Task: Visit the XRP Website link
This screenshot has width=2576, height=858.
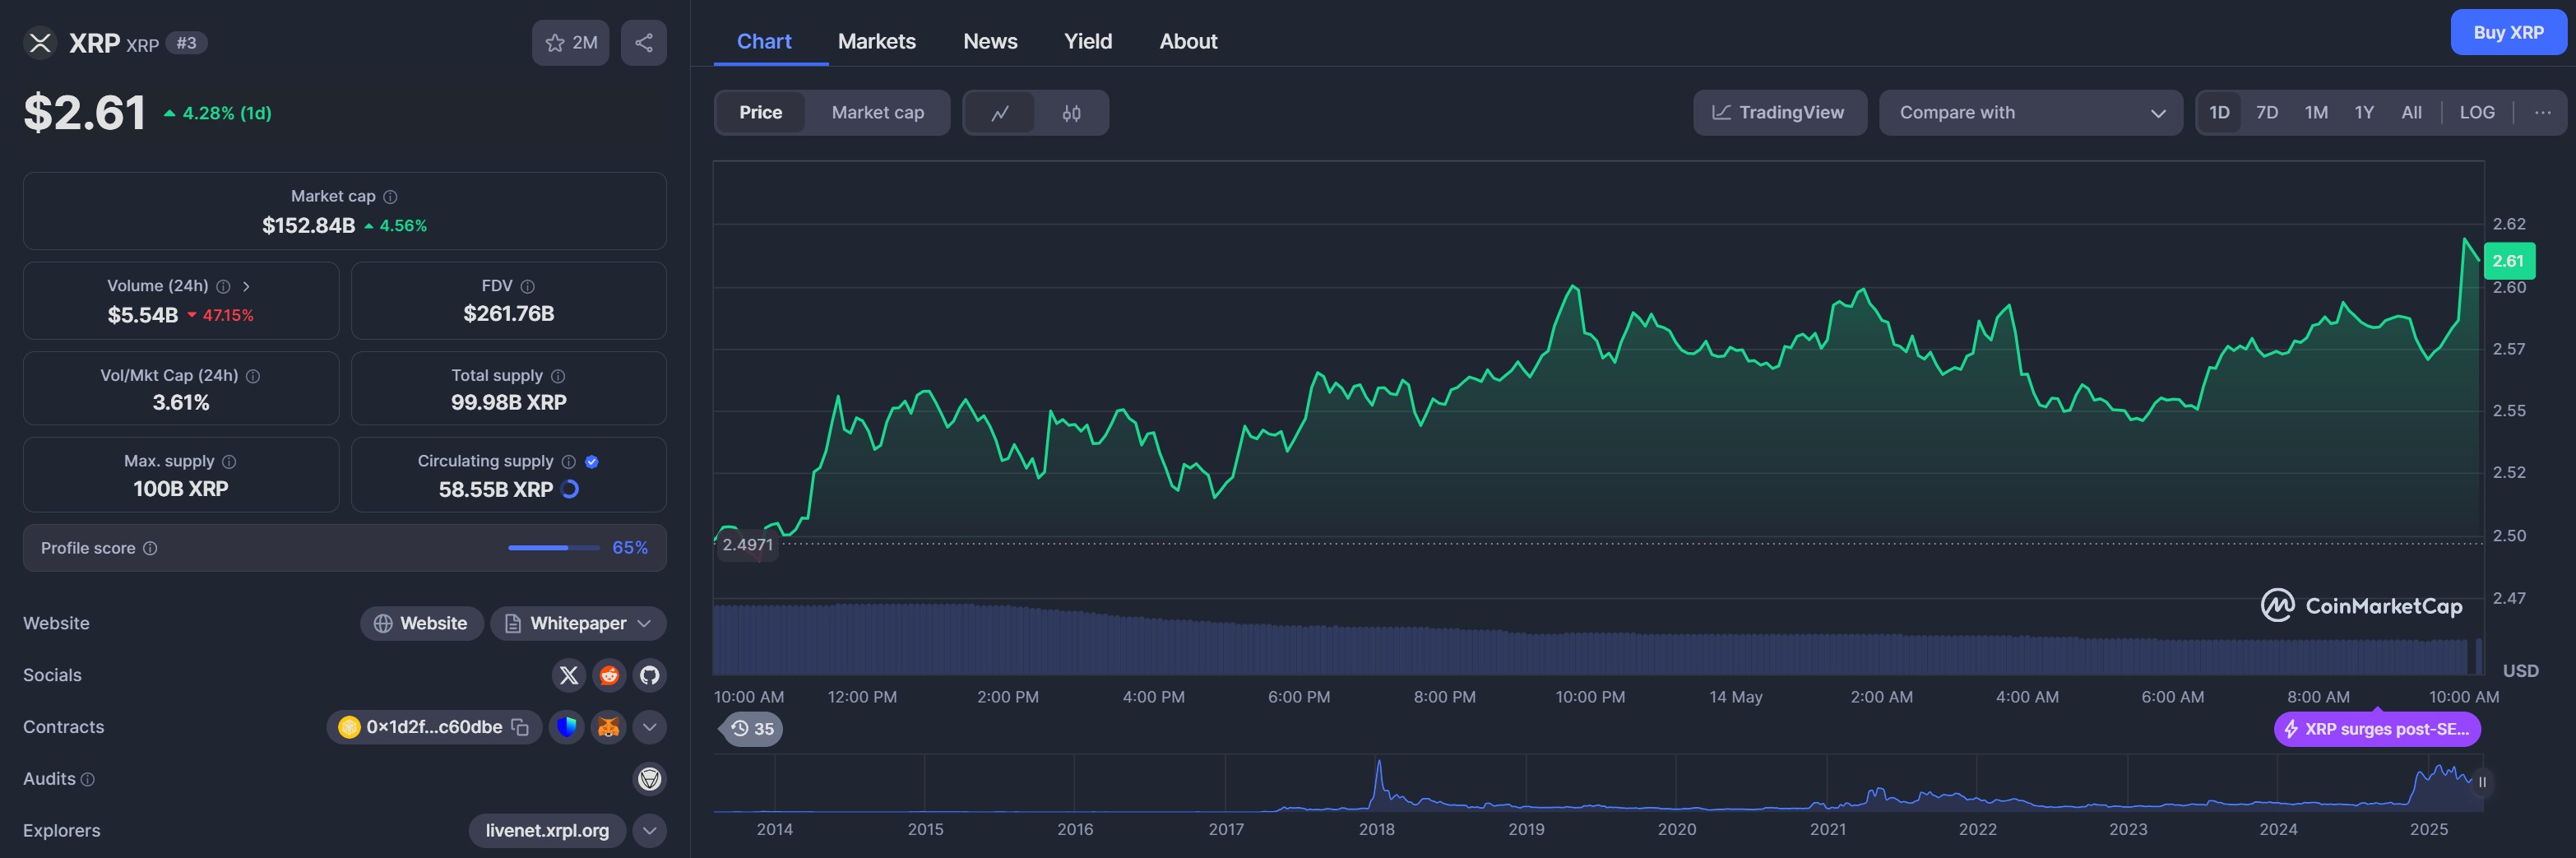Action: tap(421, 624)
